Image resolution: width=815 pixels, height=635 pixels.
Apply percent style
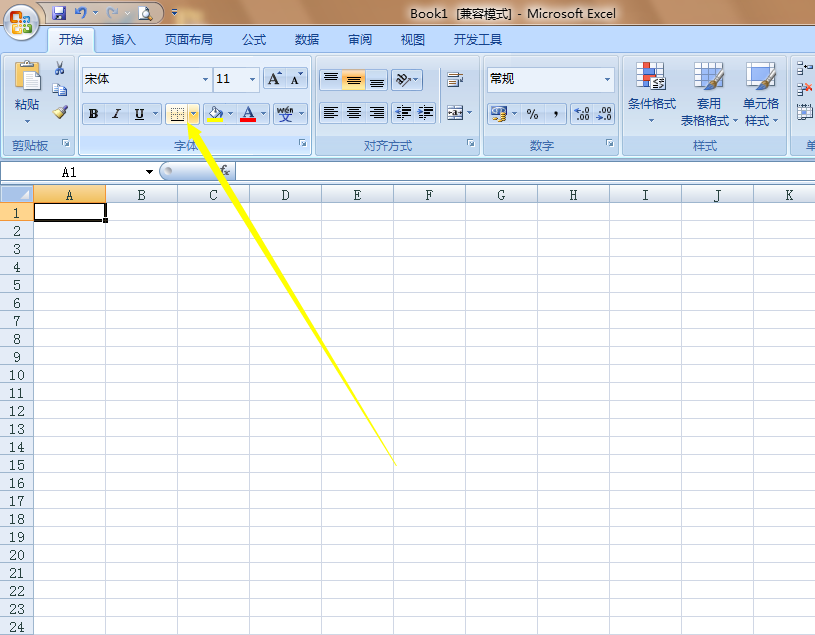coord(532,114)
